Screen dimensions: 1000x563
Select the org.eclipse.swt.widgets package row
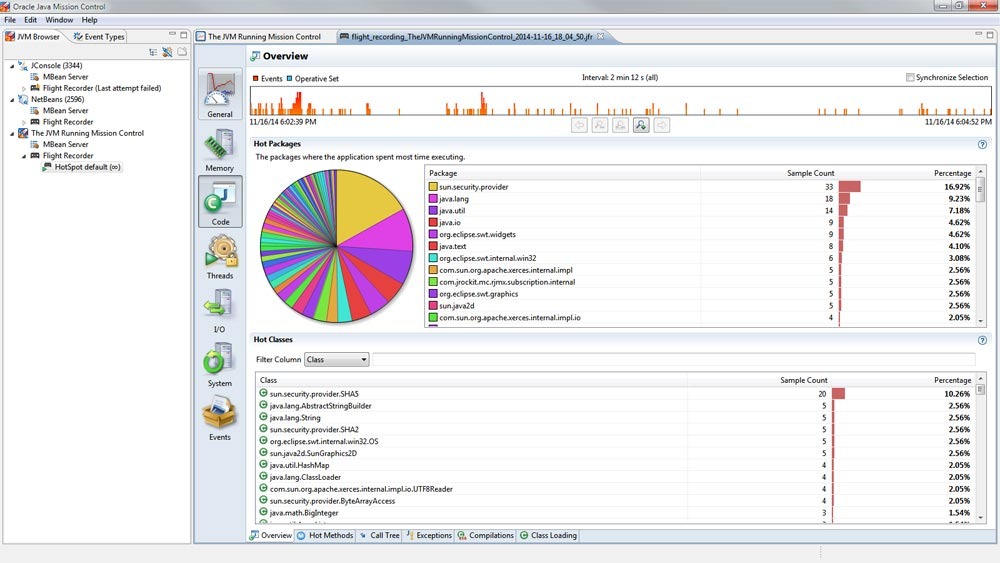point(700,235)
